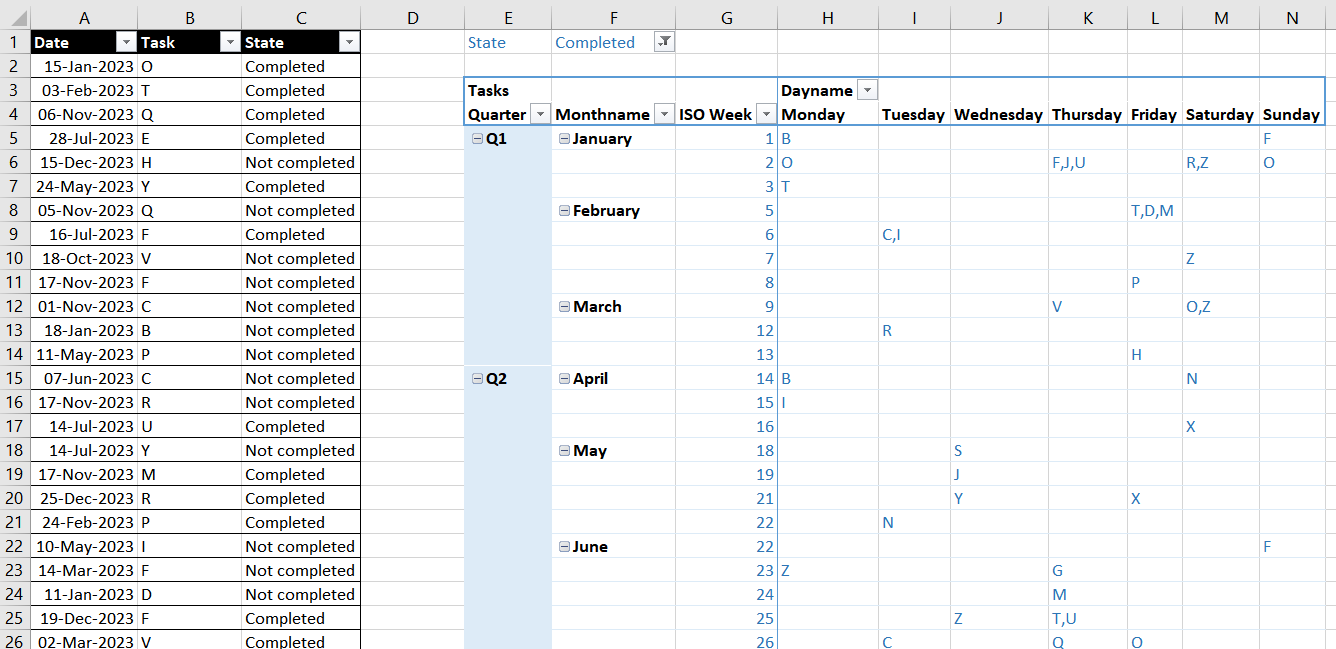The width and height of the screenshot is (1336, 649).
Task: Select the date cell 25-Dec-2023
Action: (x=84, y=498)
